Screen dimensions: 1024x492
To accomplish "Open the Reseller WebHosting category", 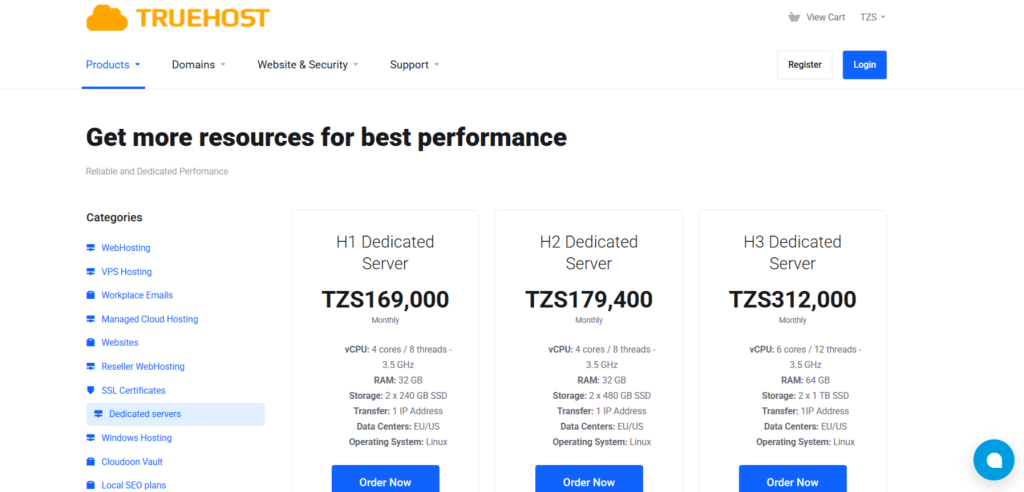I will 143,367.
